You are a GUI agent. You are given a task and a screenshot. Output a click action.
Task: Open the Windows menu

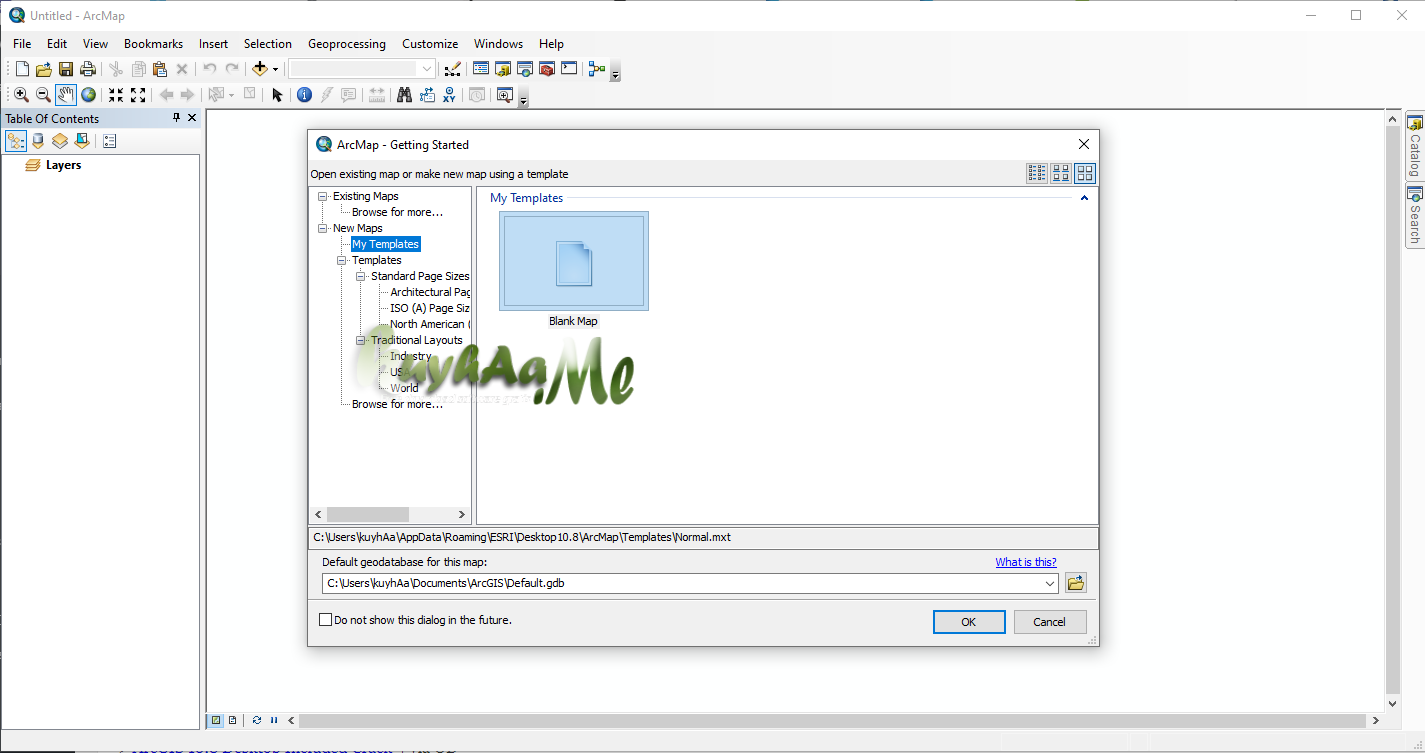(498, 44)
